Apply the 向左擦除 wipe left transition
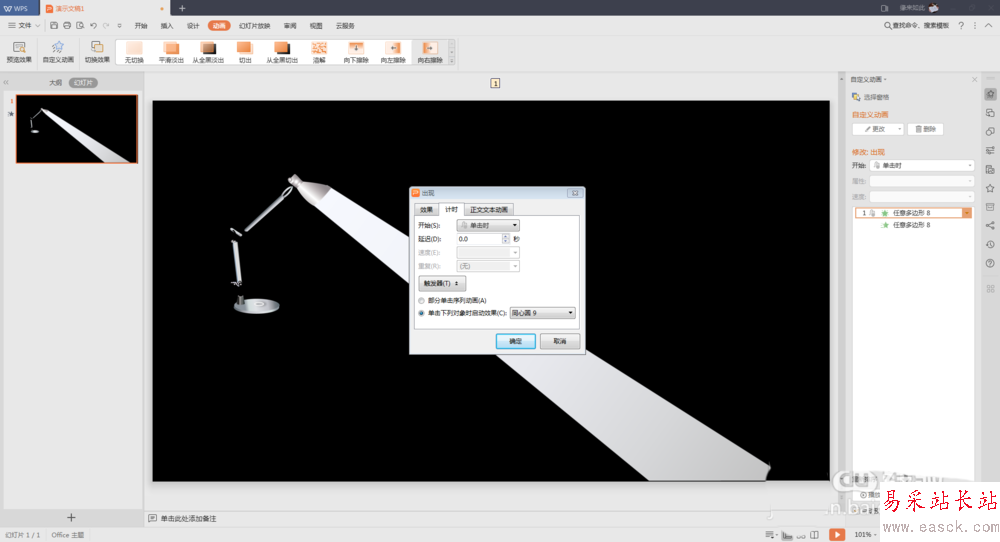This screenshot has width=1000, height=542. (x=393, y=52)
